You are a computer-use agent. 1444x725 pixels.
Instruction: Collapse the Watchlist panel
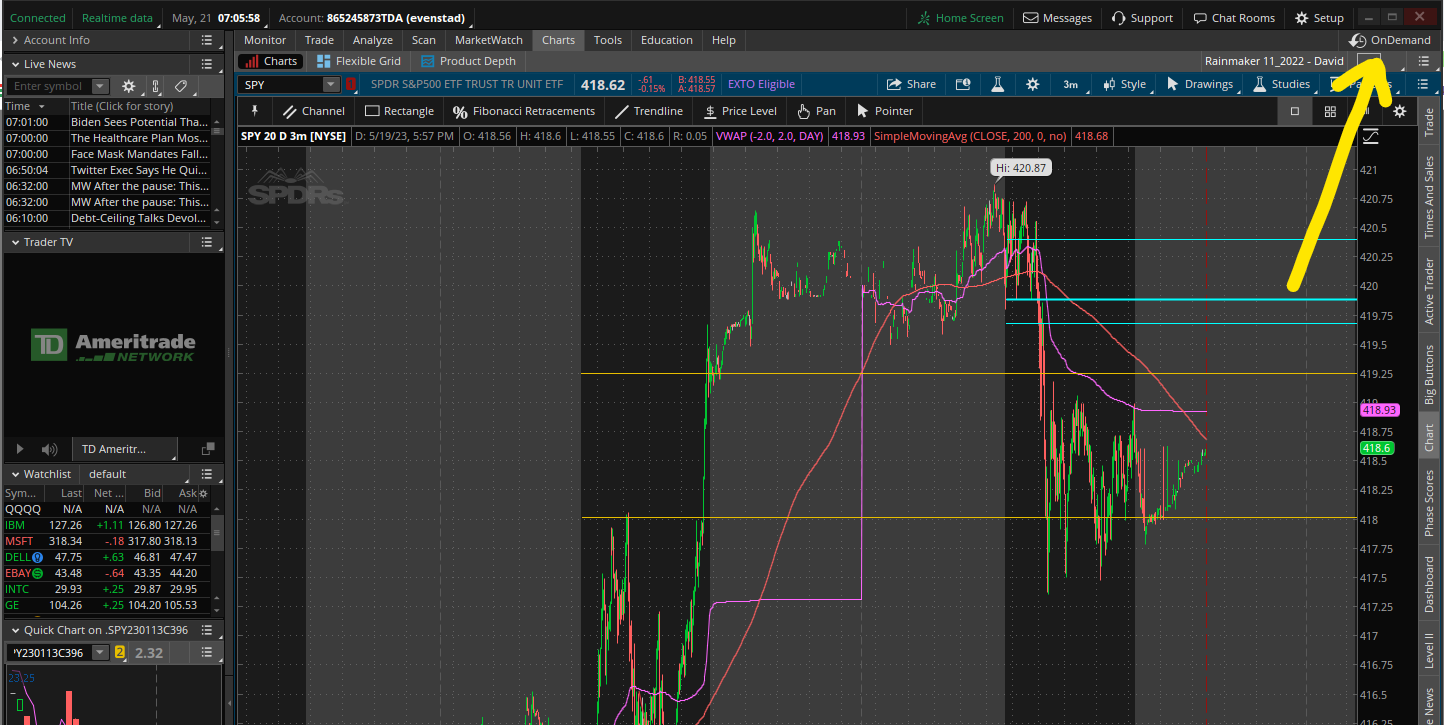click(14, 474)
